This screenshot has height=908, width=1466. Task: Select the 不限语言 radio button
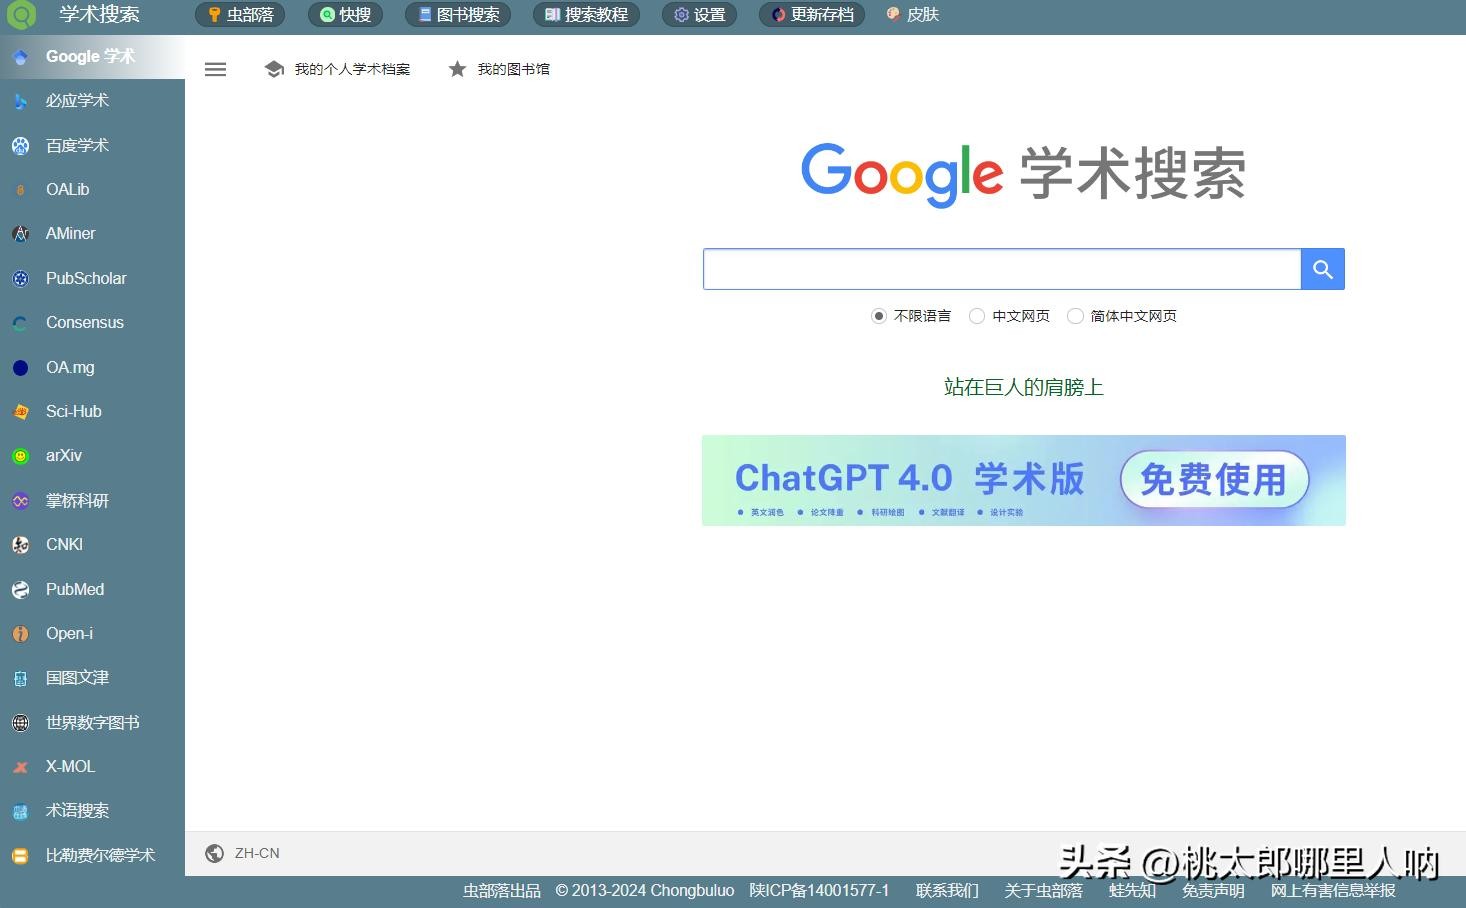[879, 316]
